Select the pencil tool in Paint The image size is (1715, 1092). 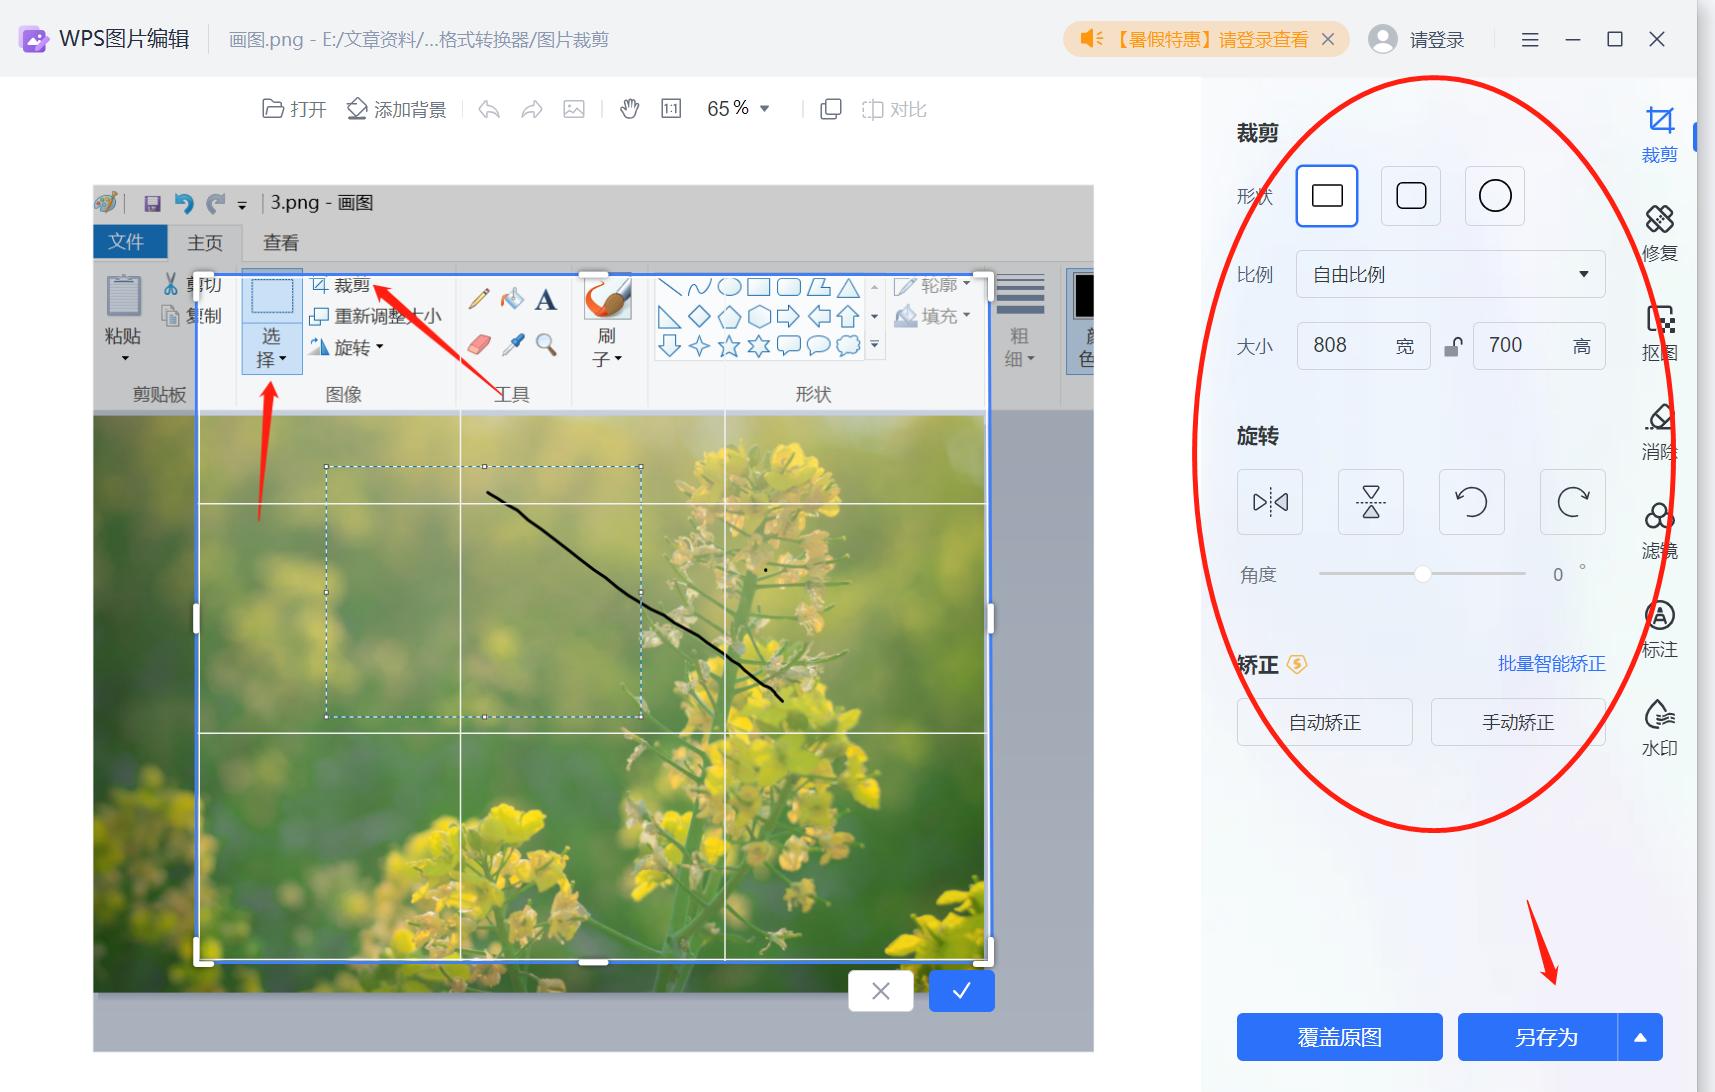point(477,297)
